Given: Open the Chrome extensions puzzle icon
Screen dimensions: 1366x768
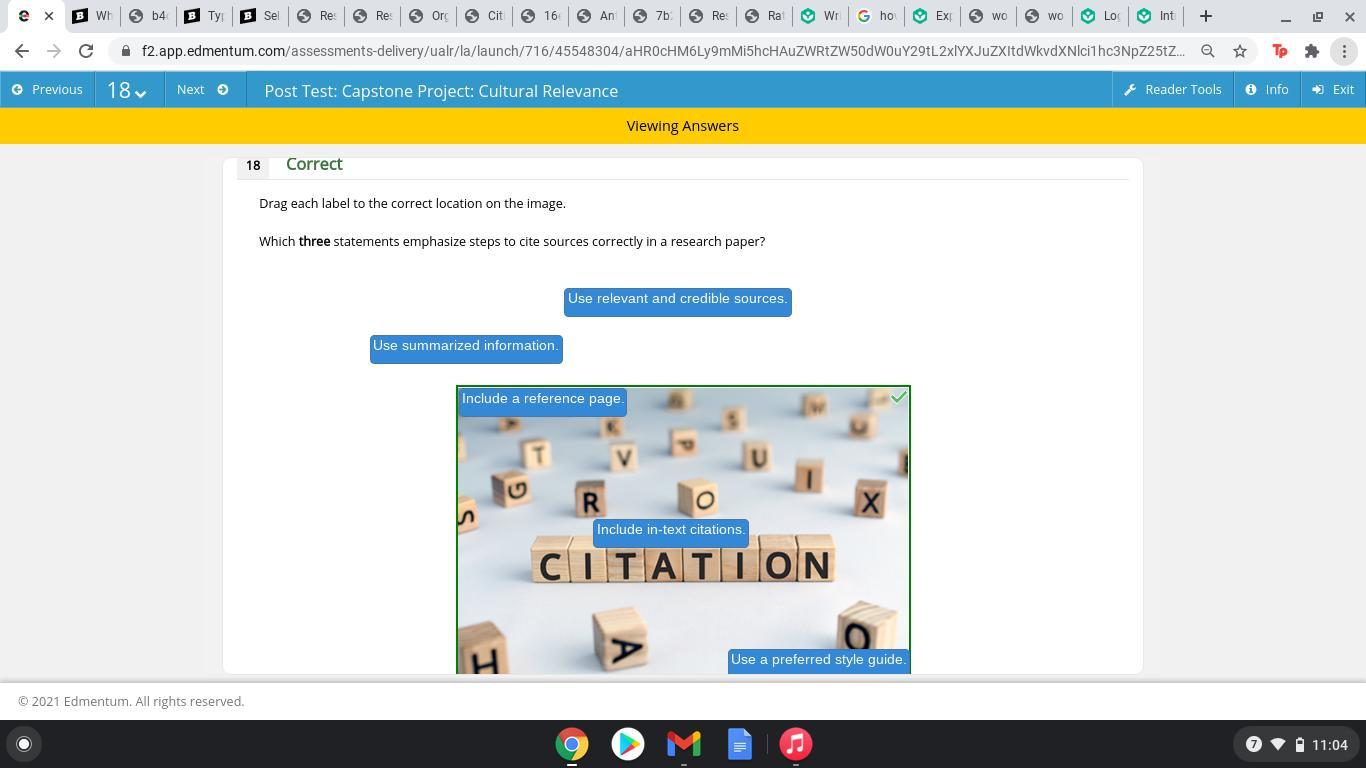Looking at the screenshot, I should (1312, 51).
